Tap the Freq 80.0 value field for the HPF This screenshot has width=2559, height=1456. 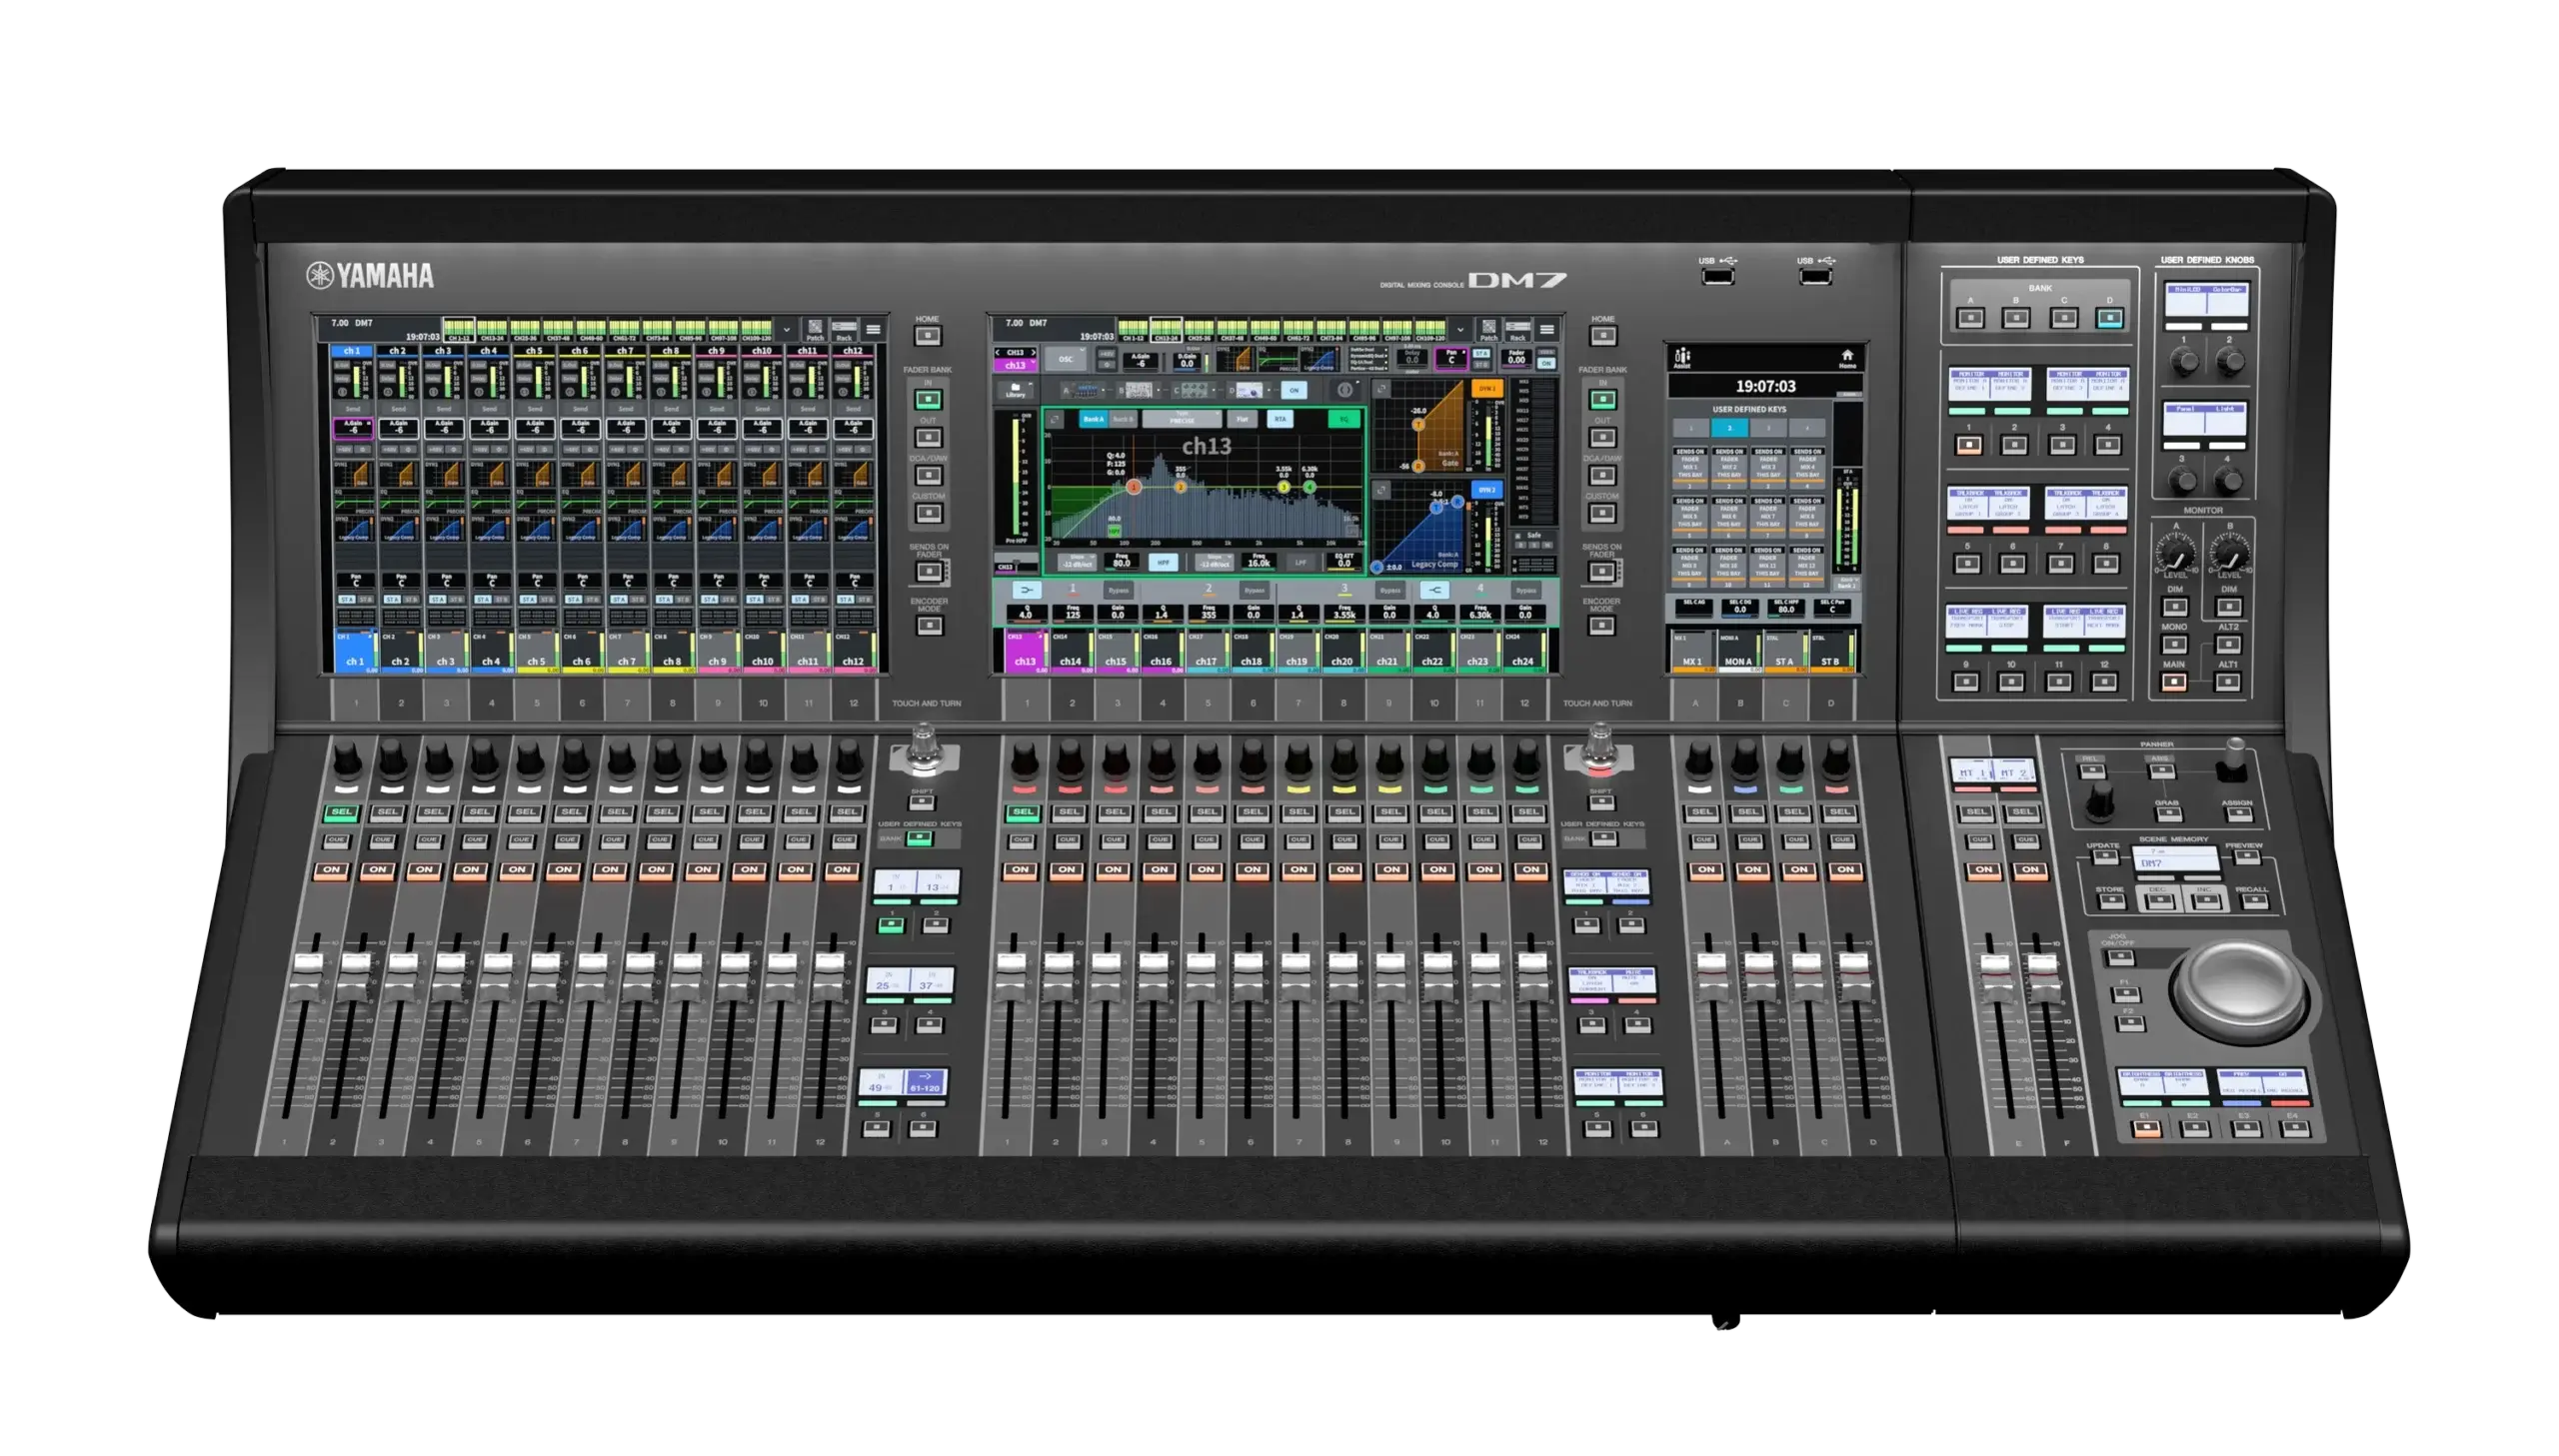(1123, 562)
